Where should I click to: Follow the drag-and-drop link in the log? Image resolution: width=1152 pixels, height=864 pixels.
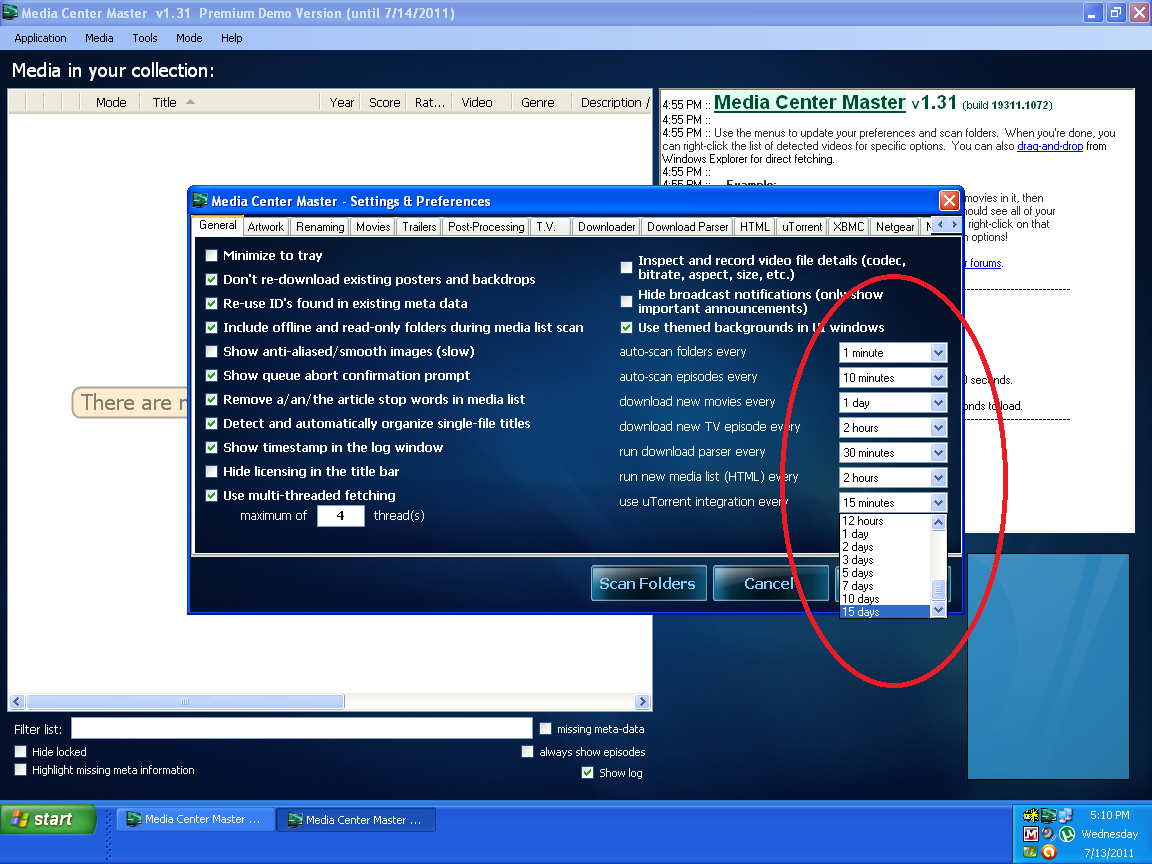[1050, 146]
